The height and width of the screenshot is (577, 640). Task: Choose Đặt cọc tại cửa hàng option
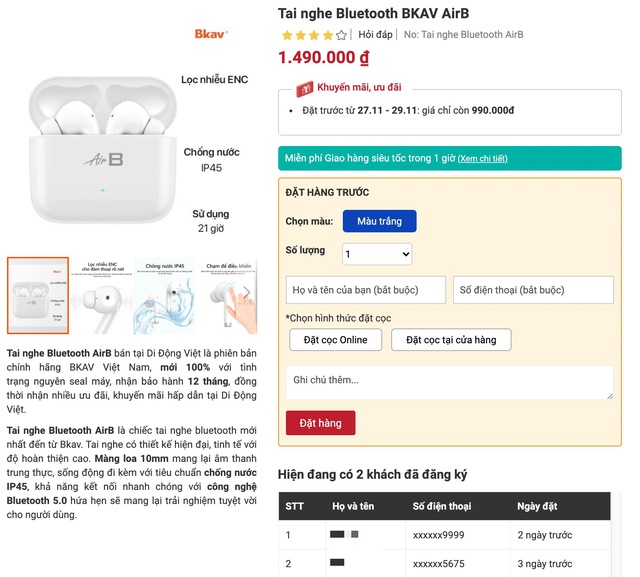coord(451,340)
